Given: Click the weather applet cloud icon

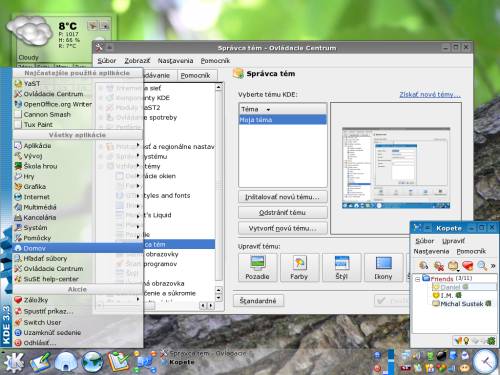Looking at the screenshot, I should [31, 32].
